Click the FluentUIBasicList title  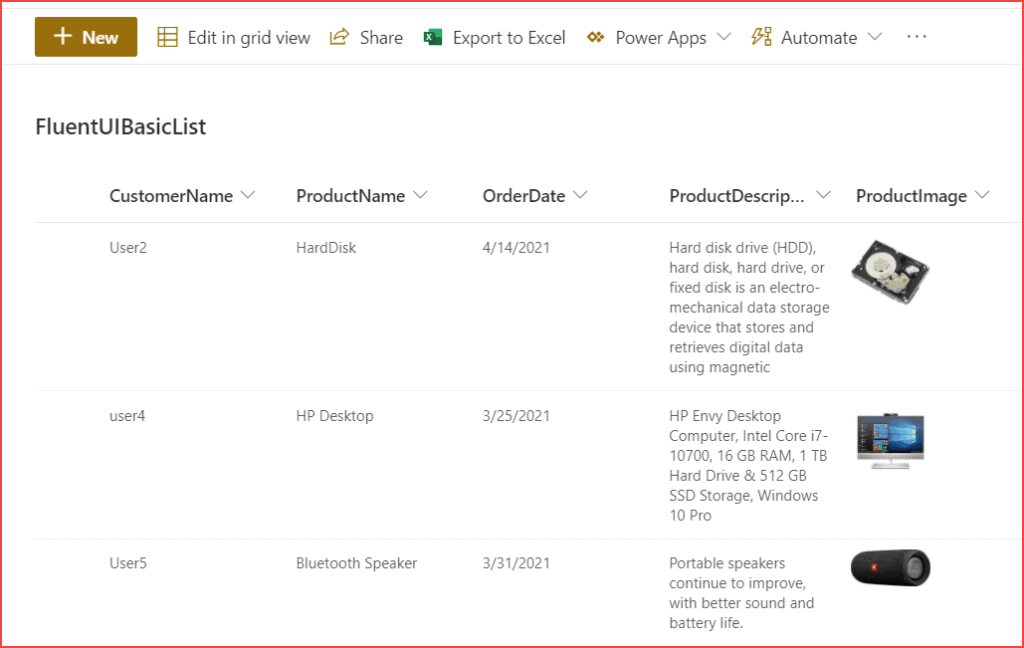coord(121,127)
